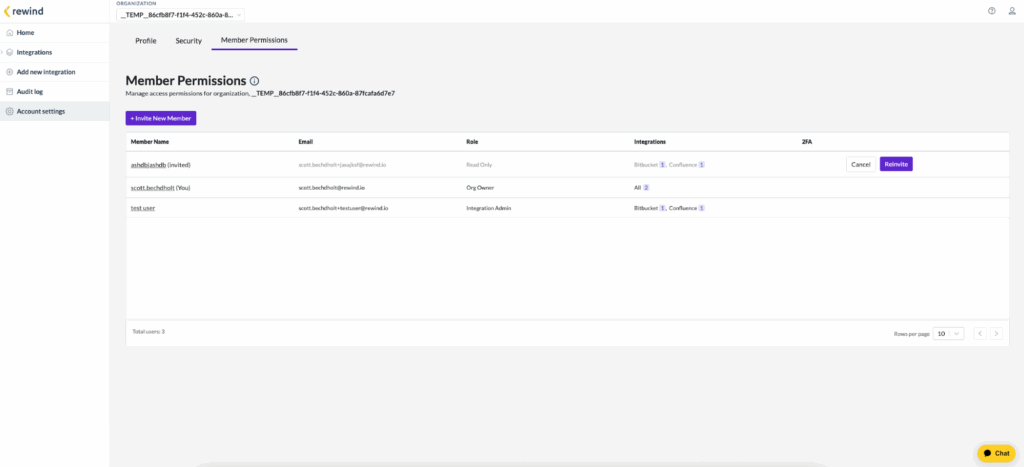Click the Integration Admin role cell
Screen dimensions: 1024x467
(487, 208)
